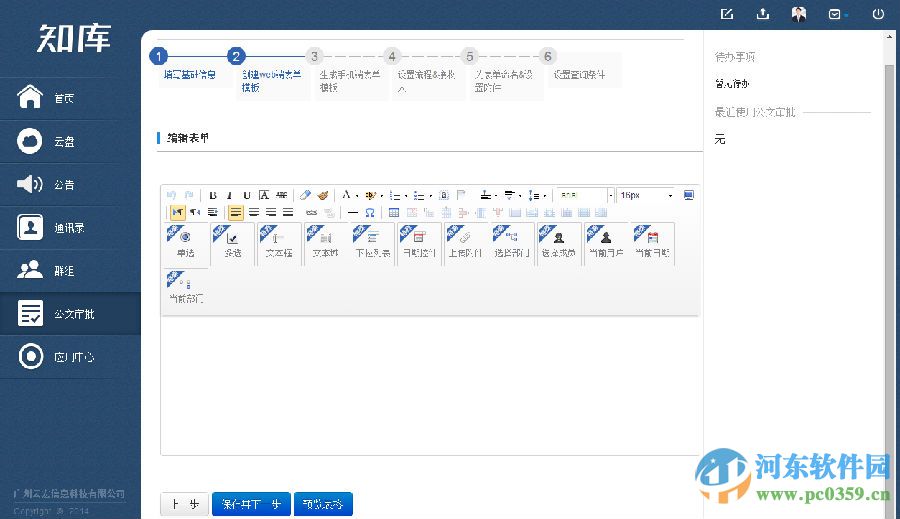This screenshot has width=900, height=519.
Task: Click the format painter brush icon
Action: (x=323, y=195)
